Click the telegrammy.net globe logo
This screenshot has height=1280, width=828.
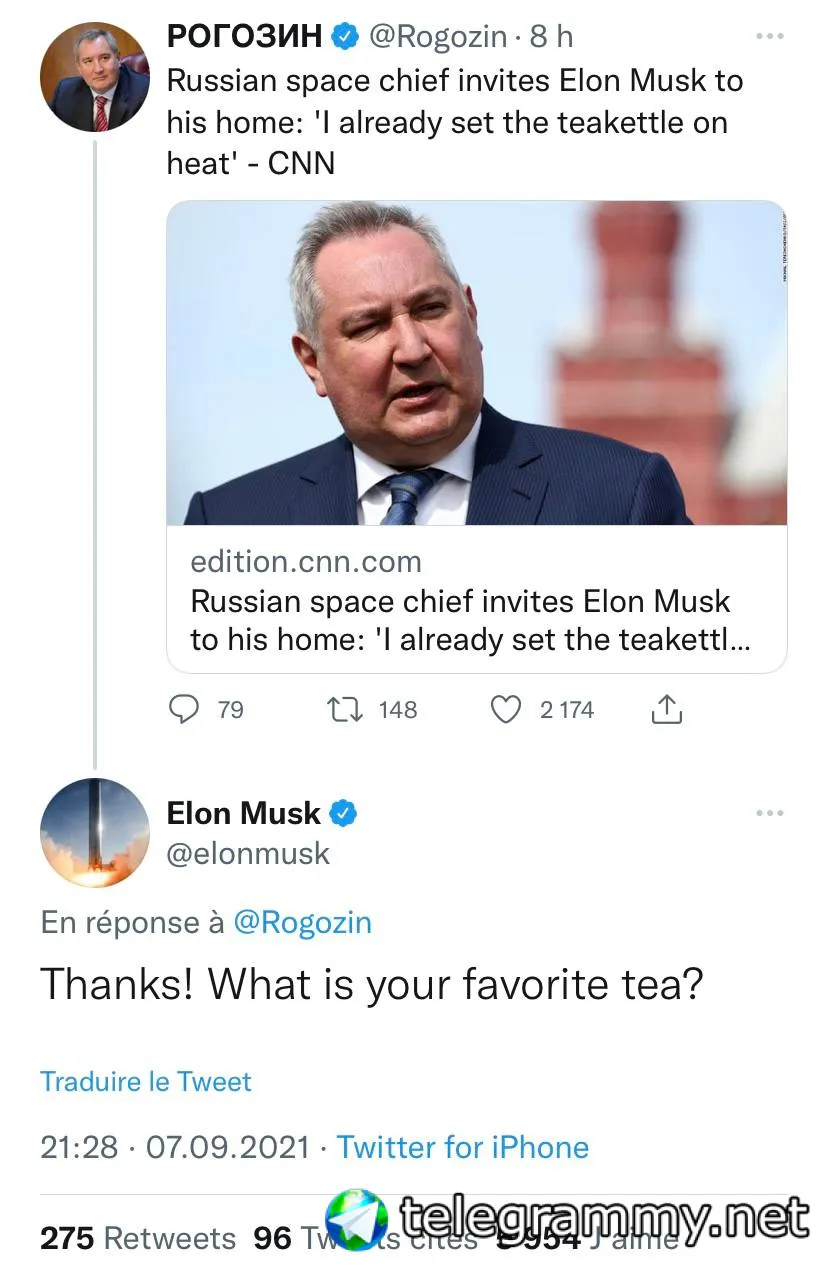click(359, 1218)
